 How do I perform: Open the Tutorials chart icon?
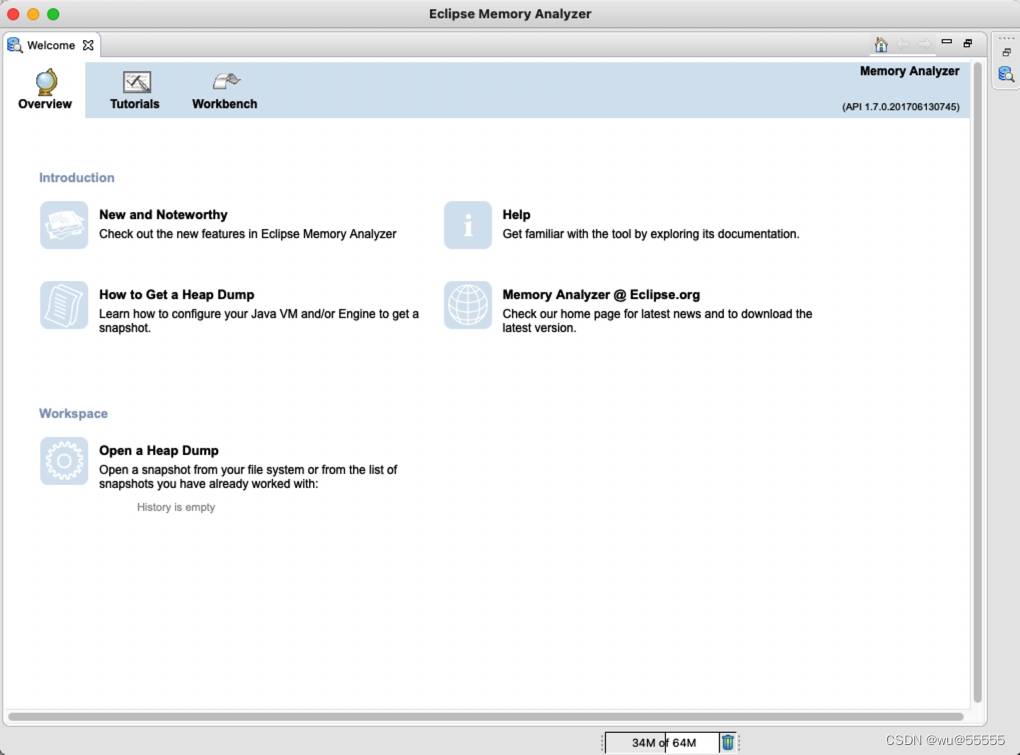137,82
